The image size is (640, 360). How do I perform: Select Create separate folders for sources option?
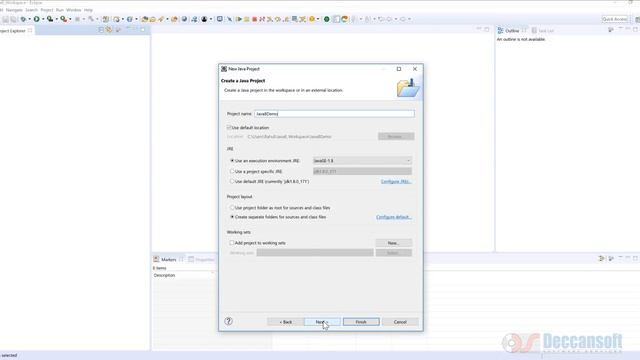tap(232, 217)
